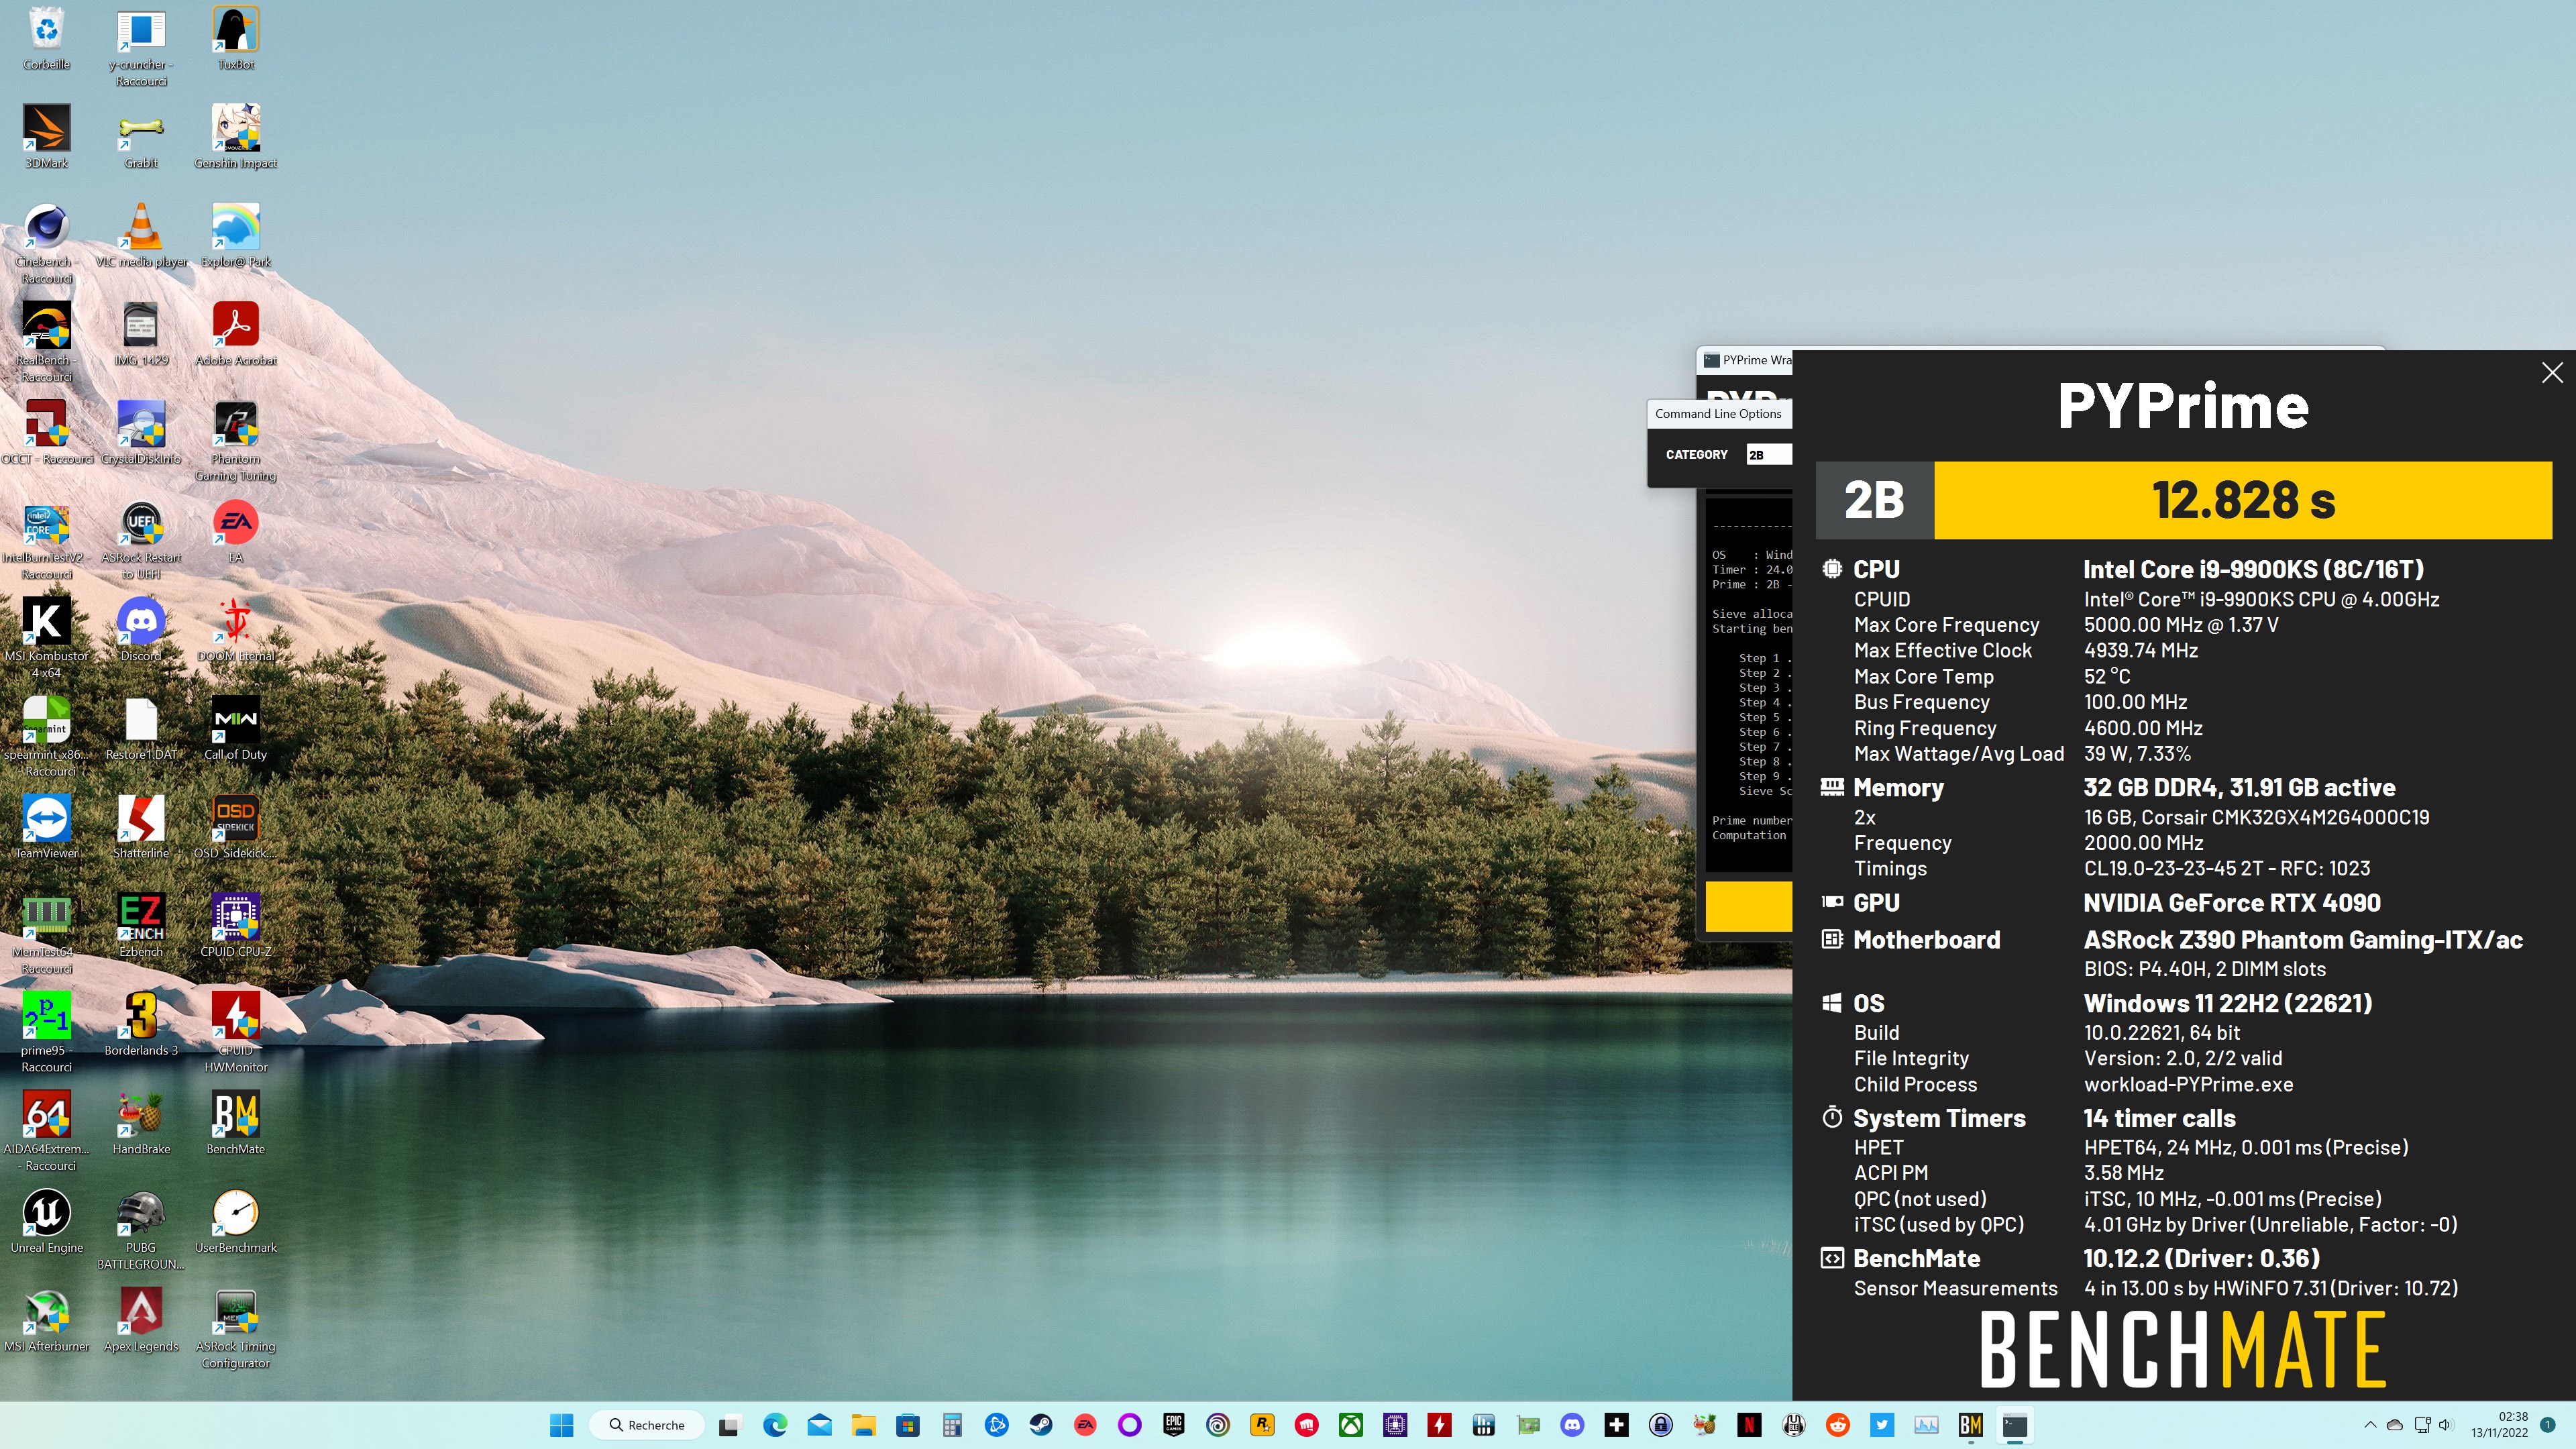Open Adobe Acrobat desktop icon
2576x1449 pixels.
tap(236, 334)
